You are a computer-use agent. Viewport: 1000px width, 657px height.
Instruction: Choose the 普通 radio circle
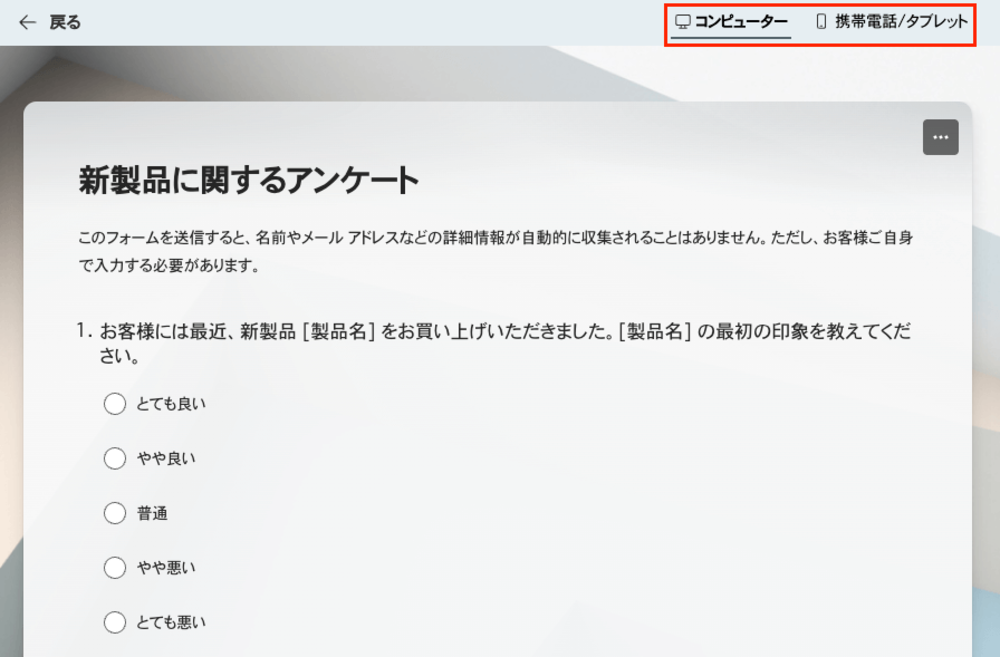coord(115,514)
